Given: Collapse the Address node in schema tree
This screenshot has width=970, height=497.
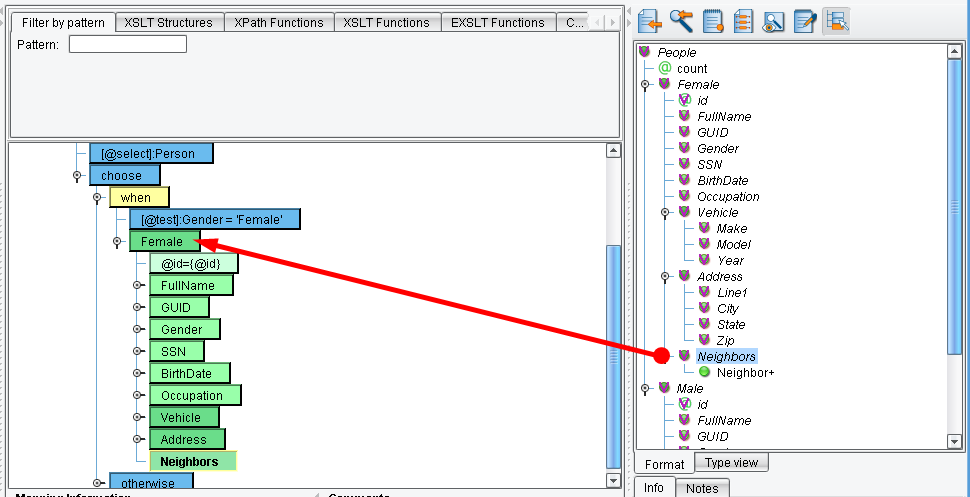Looking at the screenshot, I should 664,276.
